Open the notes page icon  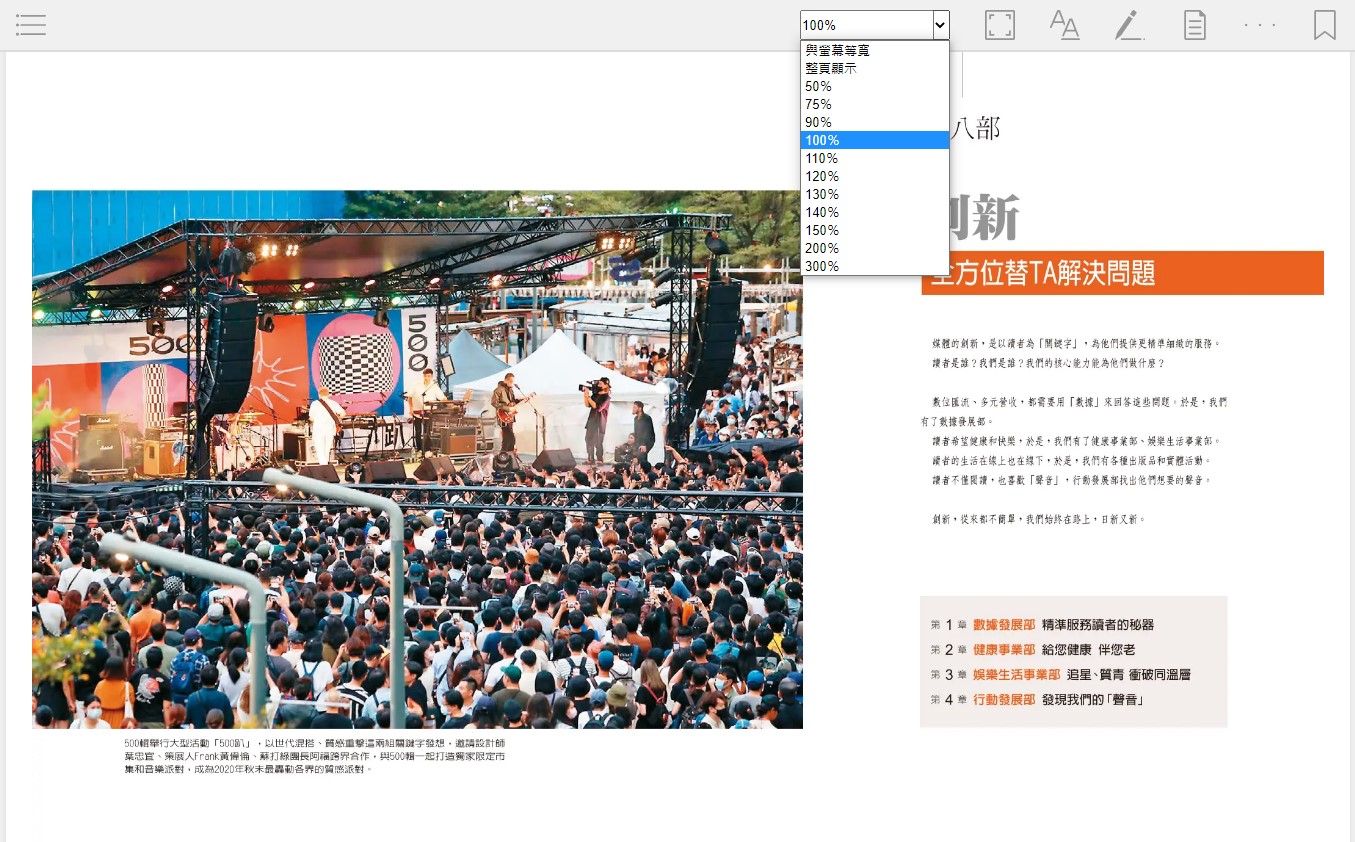1194,25
